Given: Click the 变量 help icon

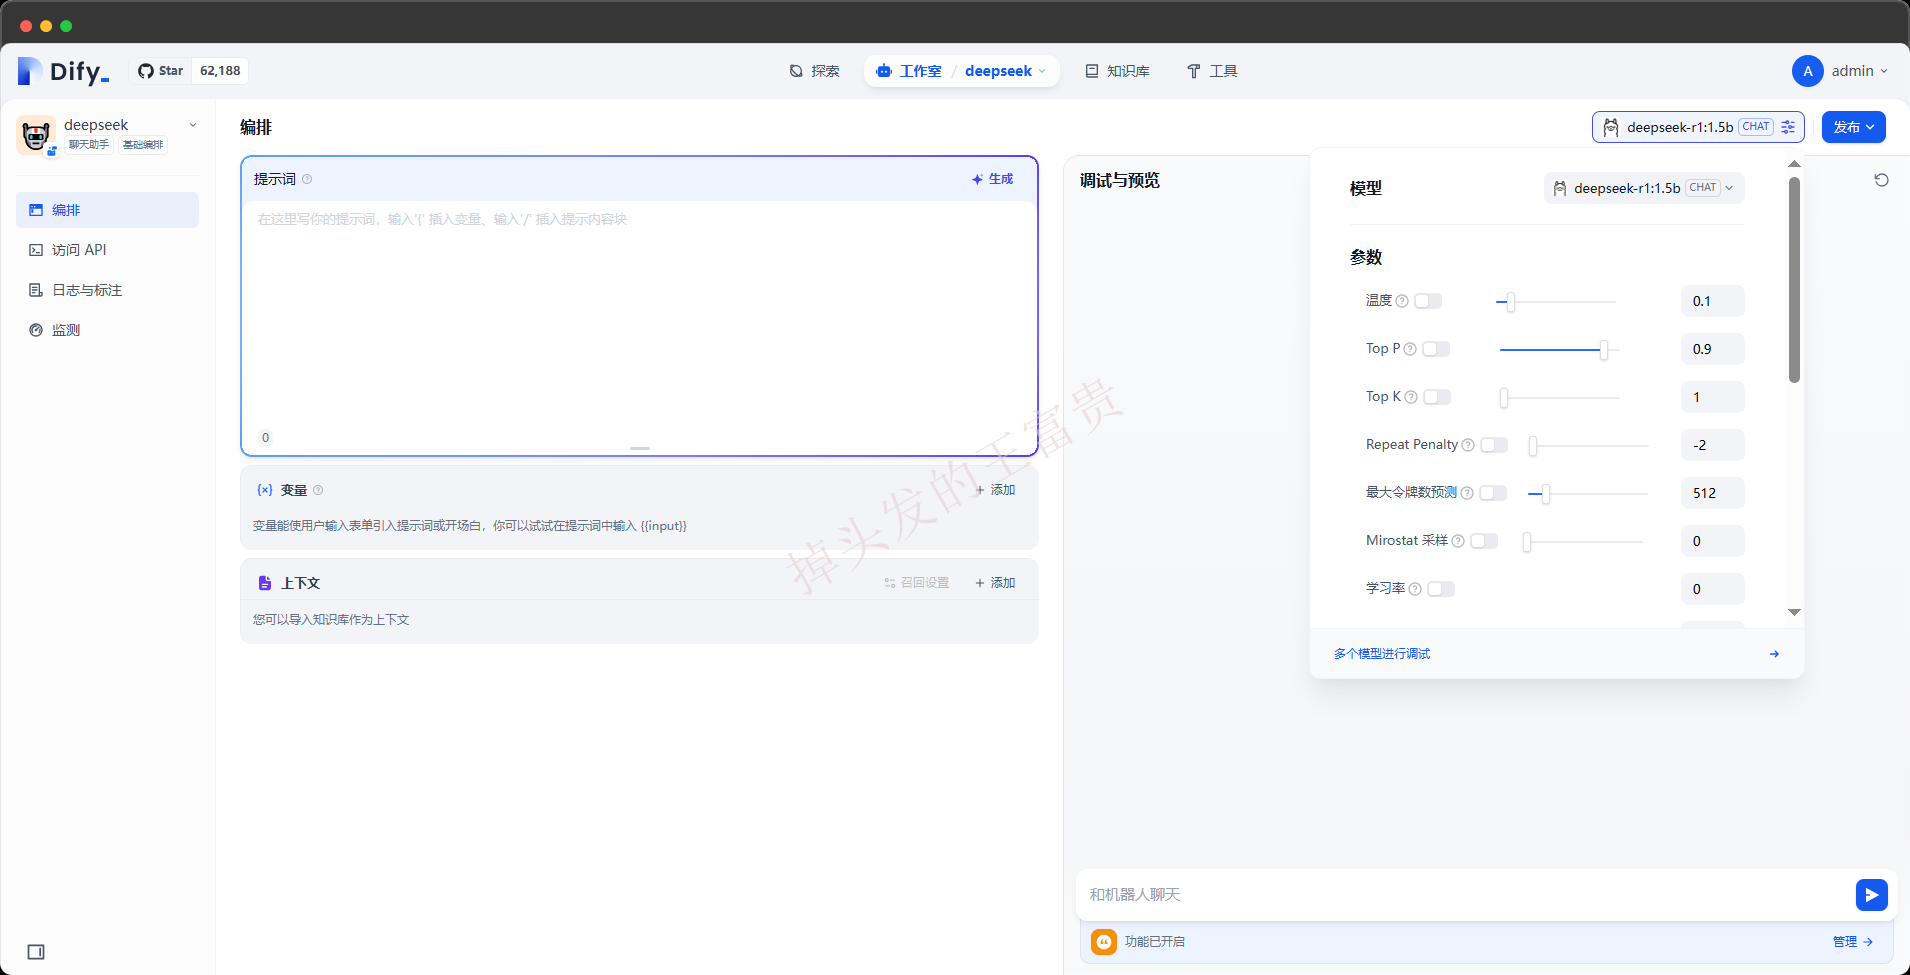Looking at the screenshot, I should click(x=318, y=490).
